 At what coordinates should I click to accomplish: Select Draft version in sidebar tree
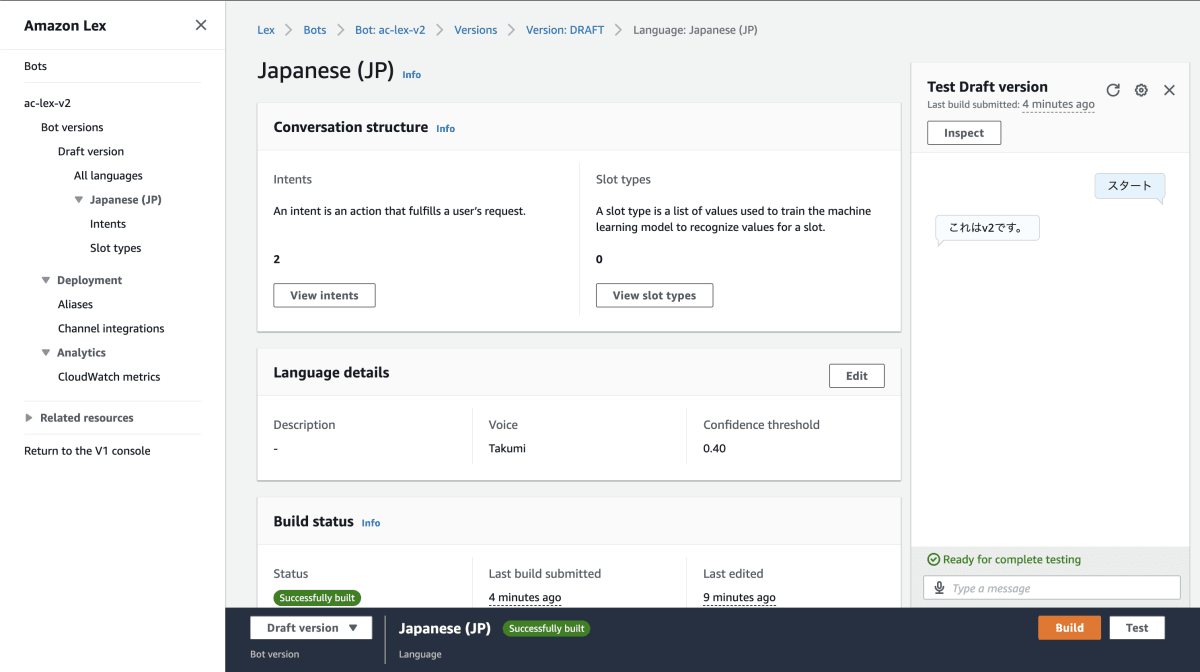tap(91, 152)
